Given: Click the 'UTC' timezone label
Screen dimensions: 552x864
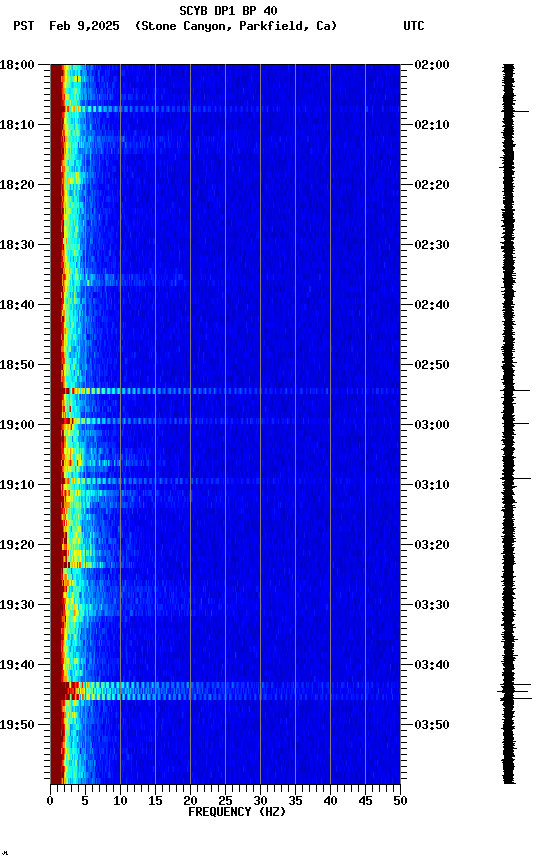Looking at the screenshot, I should coord(414,26).
